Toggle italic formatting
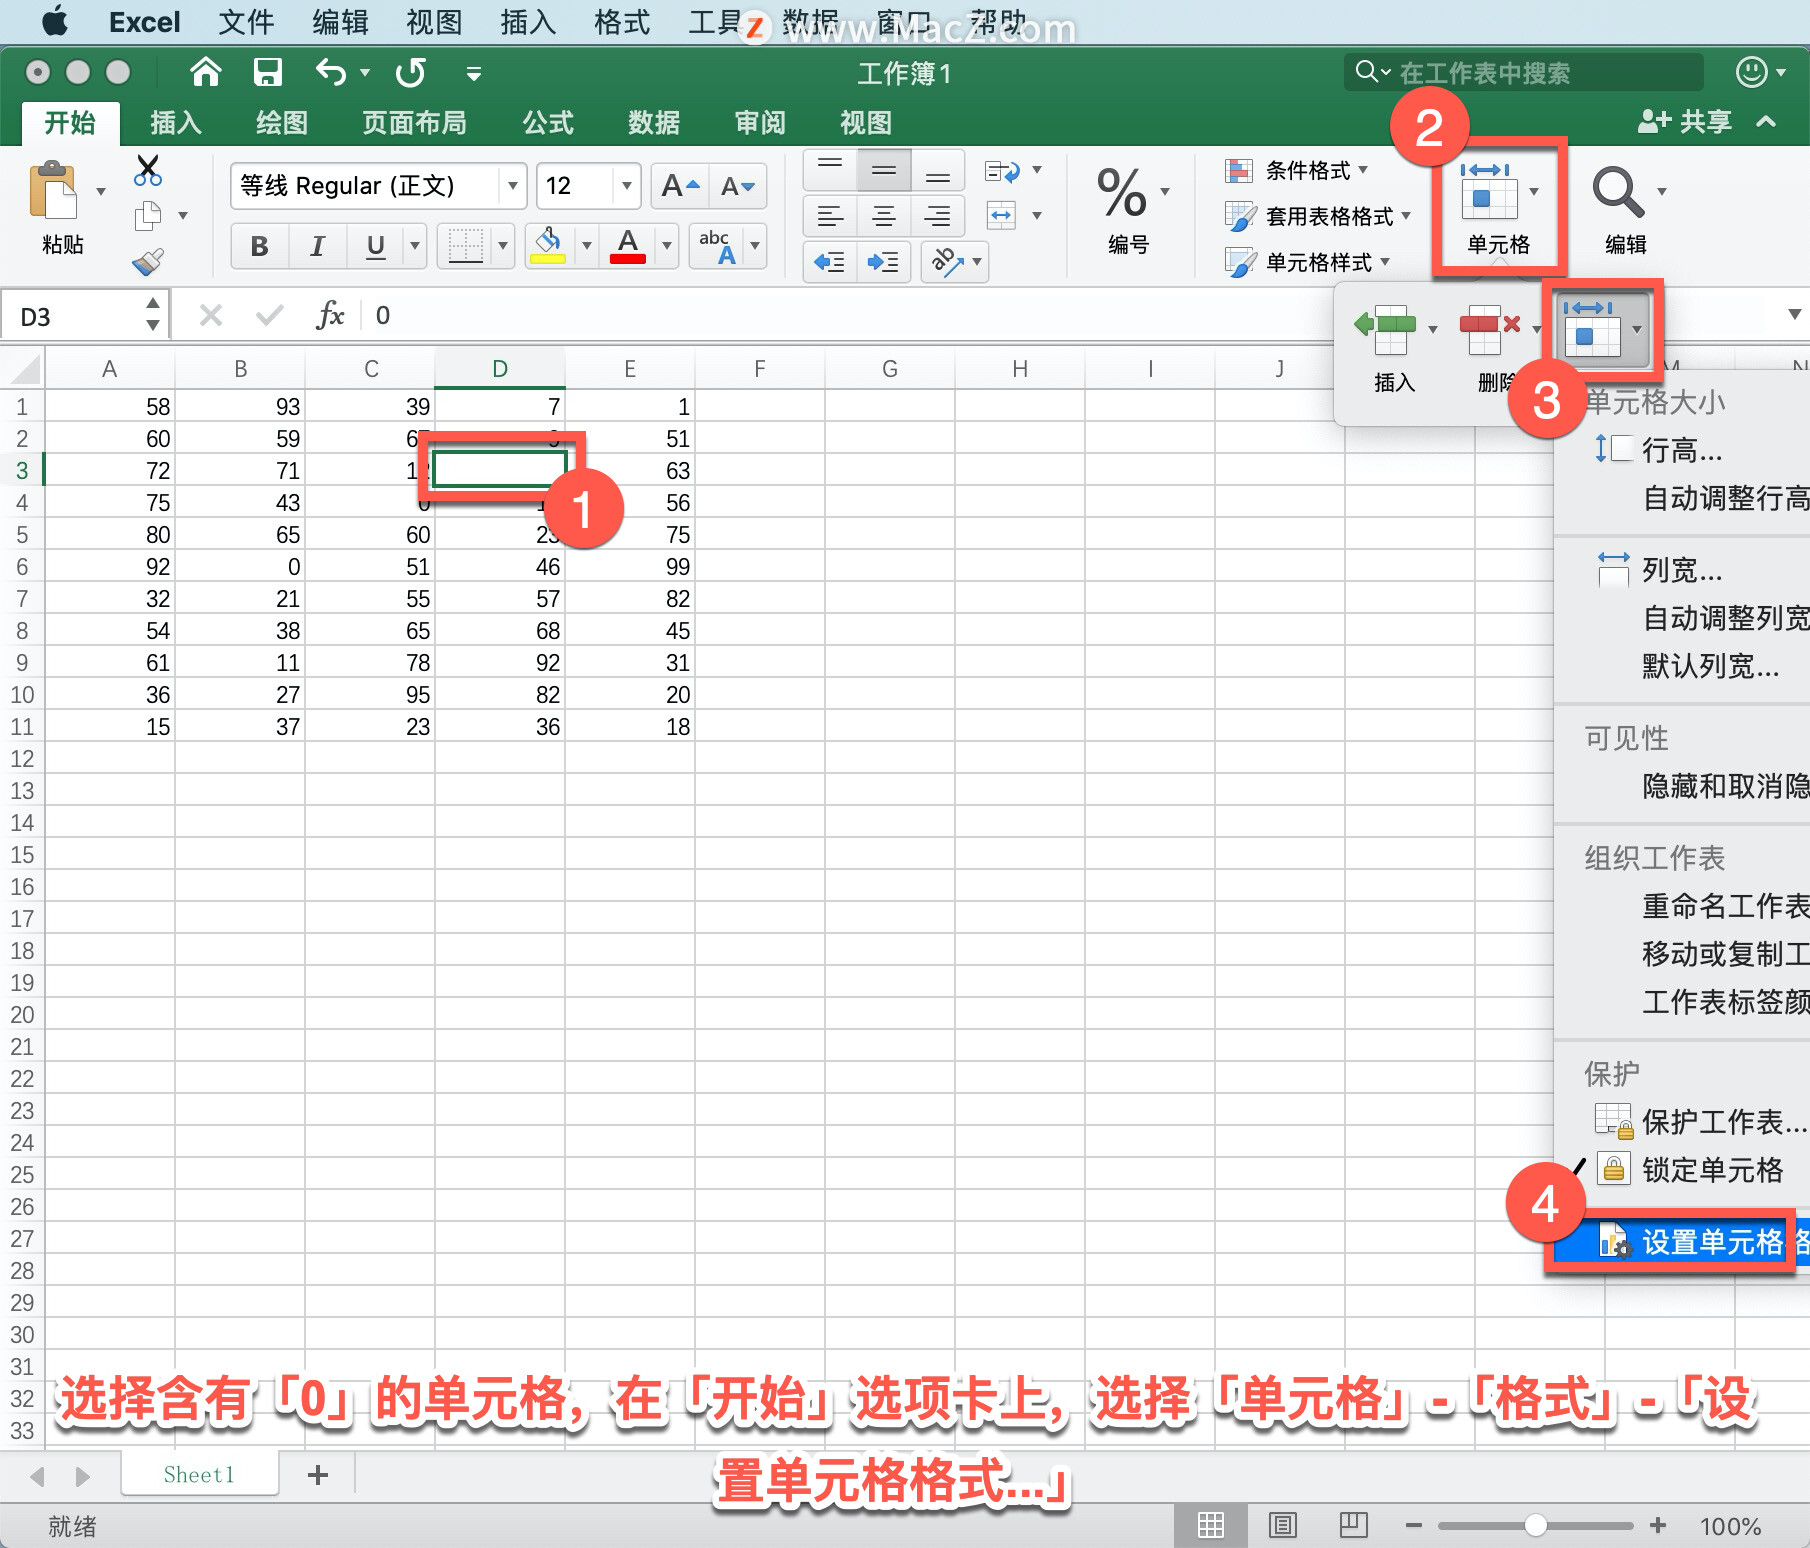Viewport: 1810px width, 1548px height. coord(317,246)
